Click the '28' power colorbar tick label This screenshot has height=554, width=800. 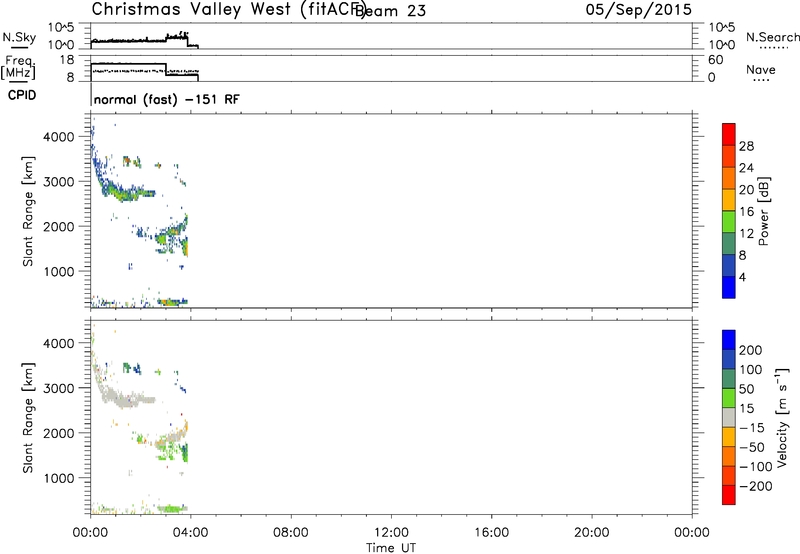746,146
